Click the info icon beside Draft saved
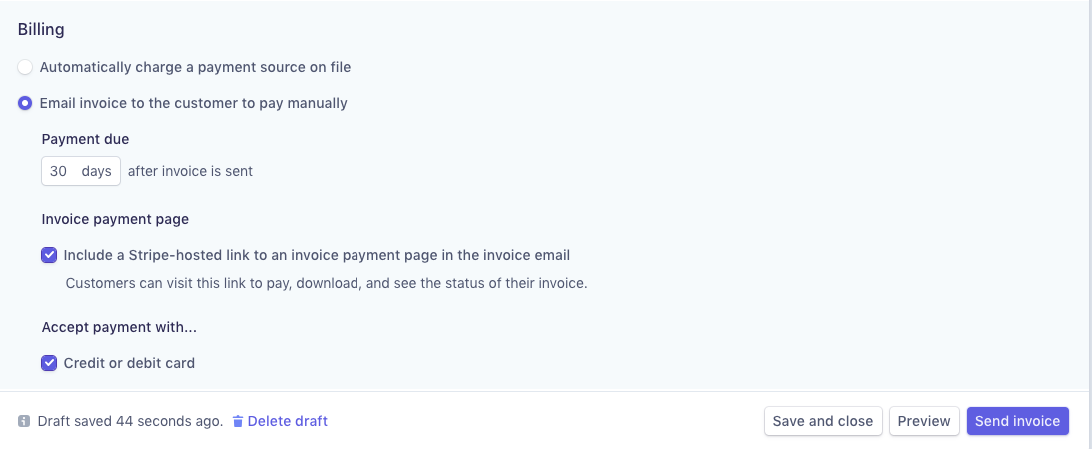This screenshot has width=1092, height=449. coord(24,421)
